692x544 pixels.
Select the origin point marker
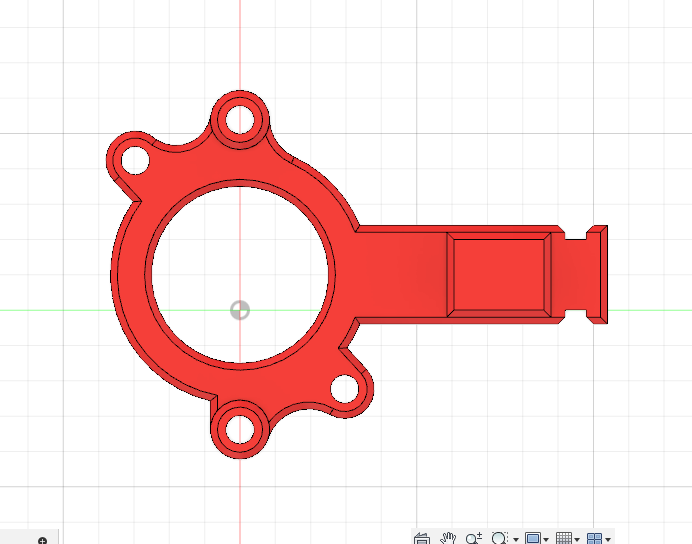click(240, 310)
